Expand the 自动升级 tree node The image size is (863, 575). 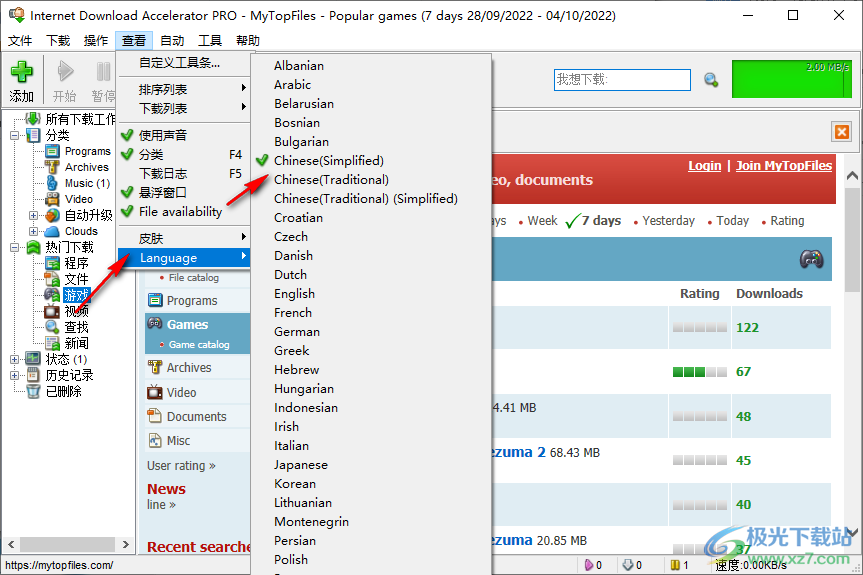click(34, 215)
